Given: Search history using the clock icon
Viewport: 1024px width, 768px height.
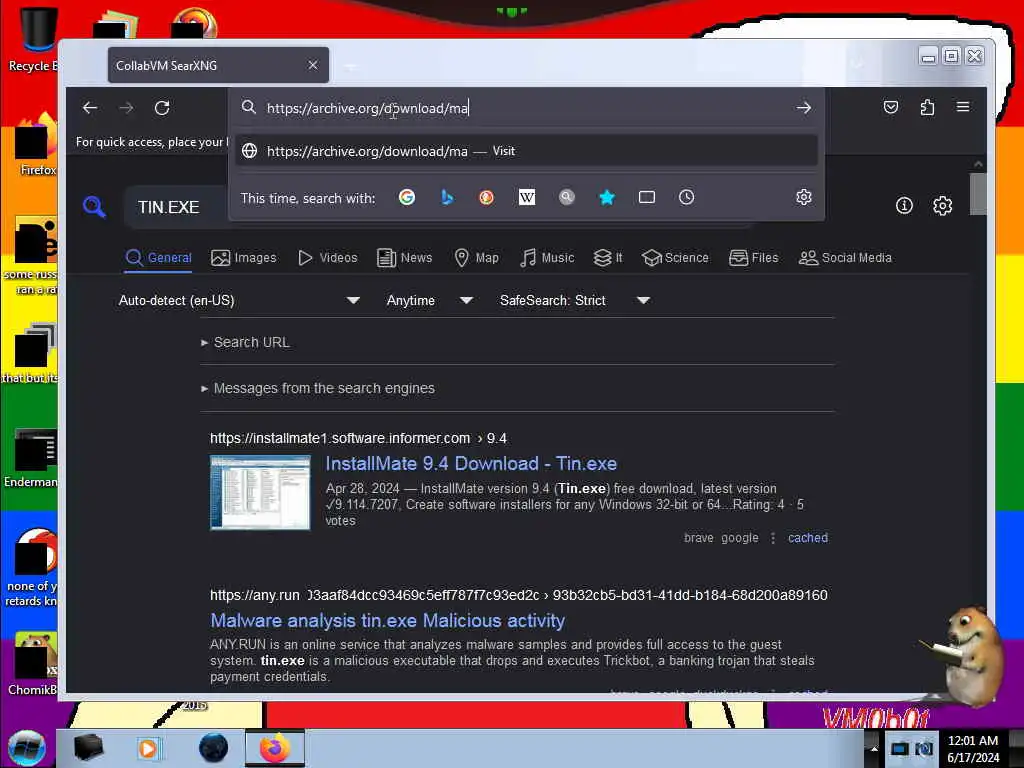Looking at the screenshot, I should click(686, 197).
